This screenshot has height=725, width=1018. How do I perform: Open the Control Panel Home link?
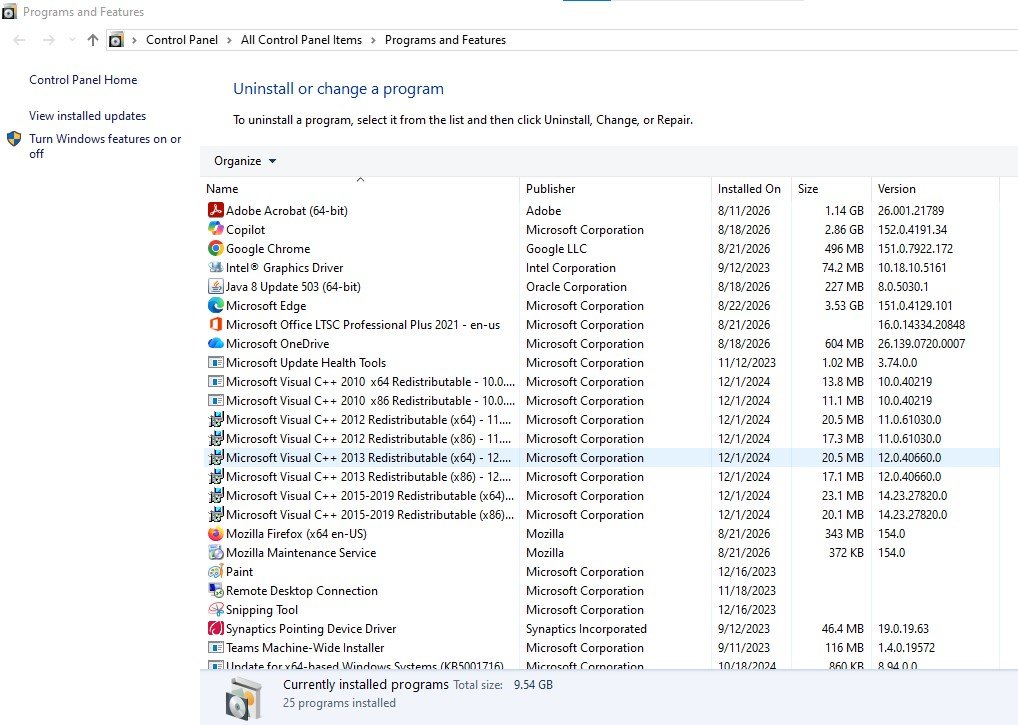coord(83,80)
